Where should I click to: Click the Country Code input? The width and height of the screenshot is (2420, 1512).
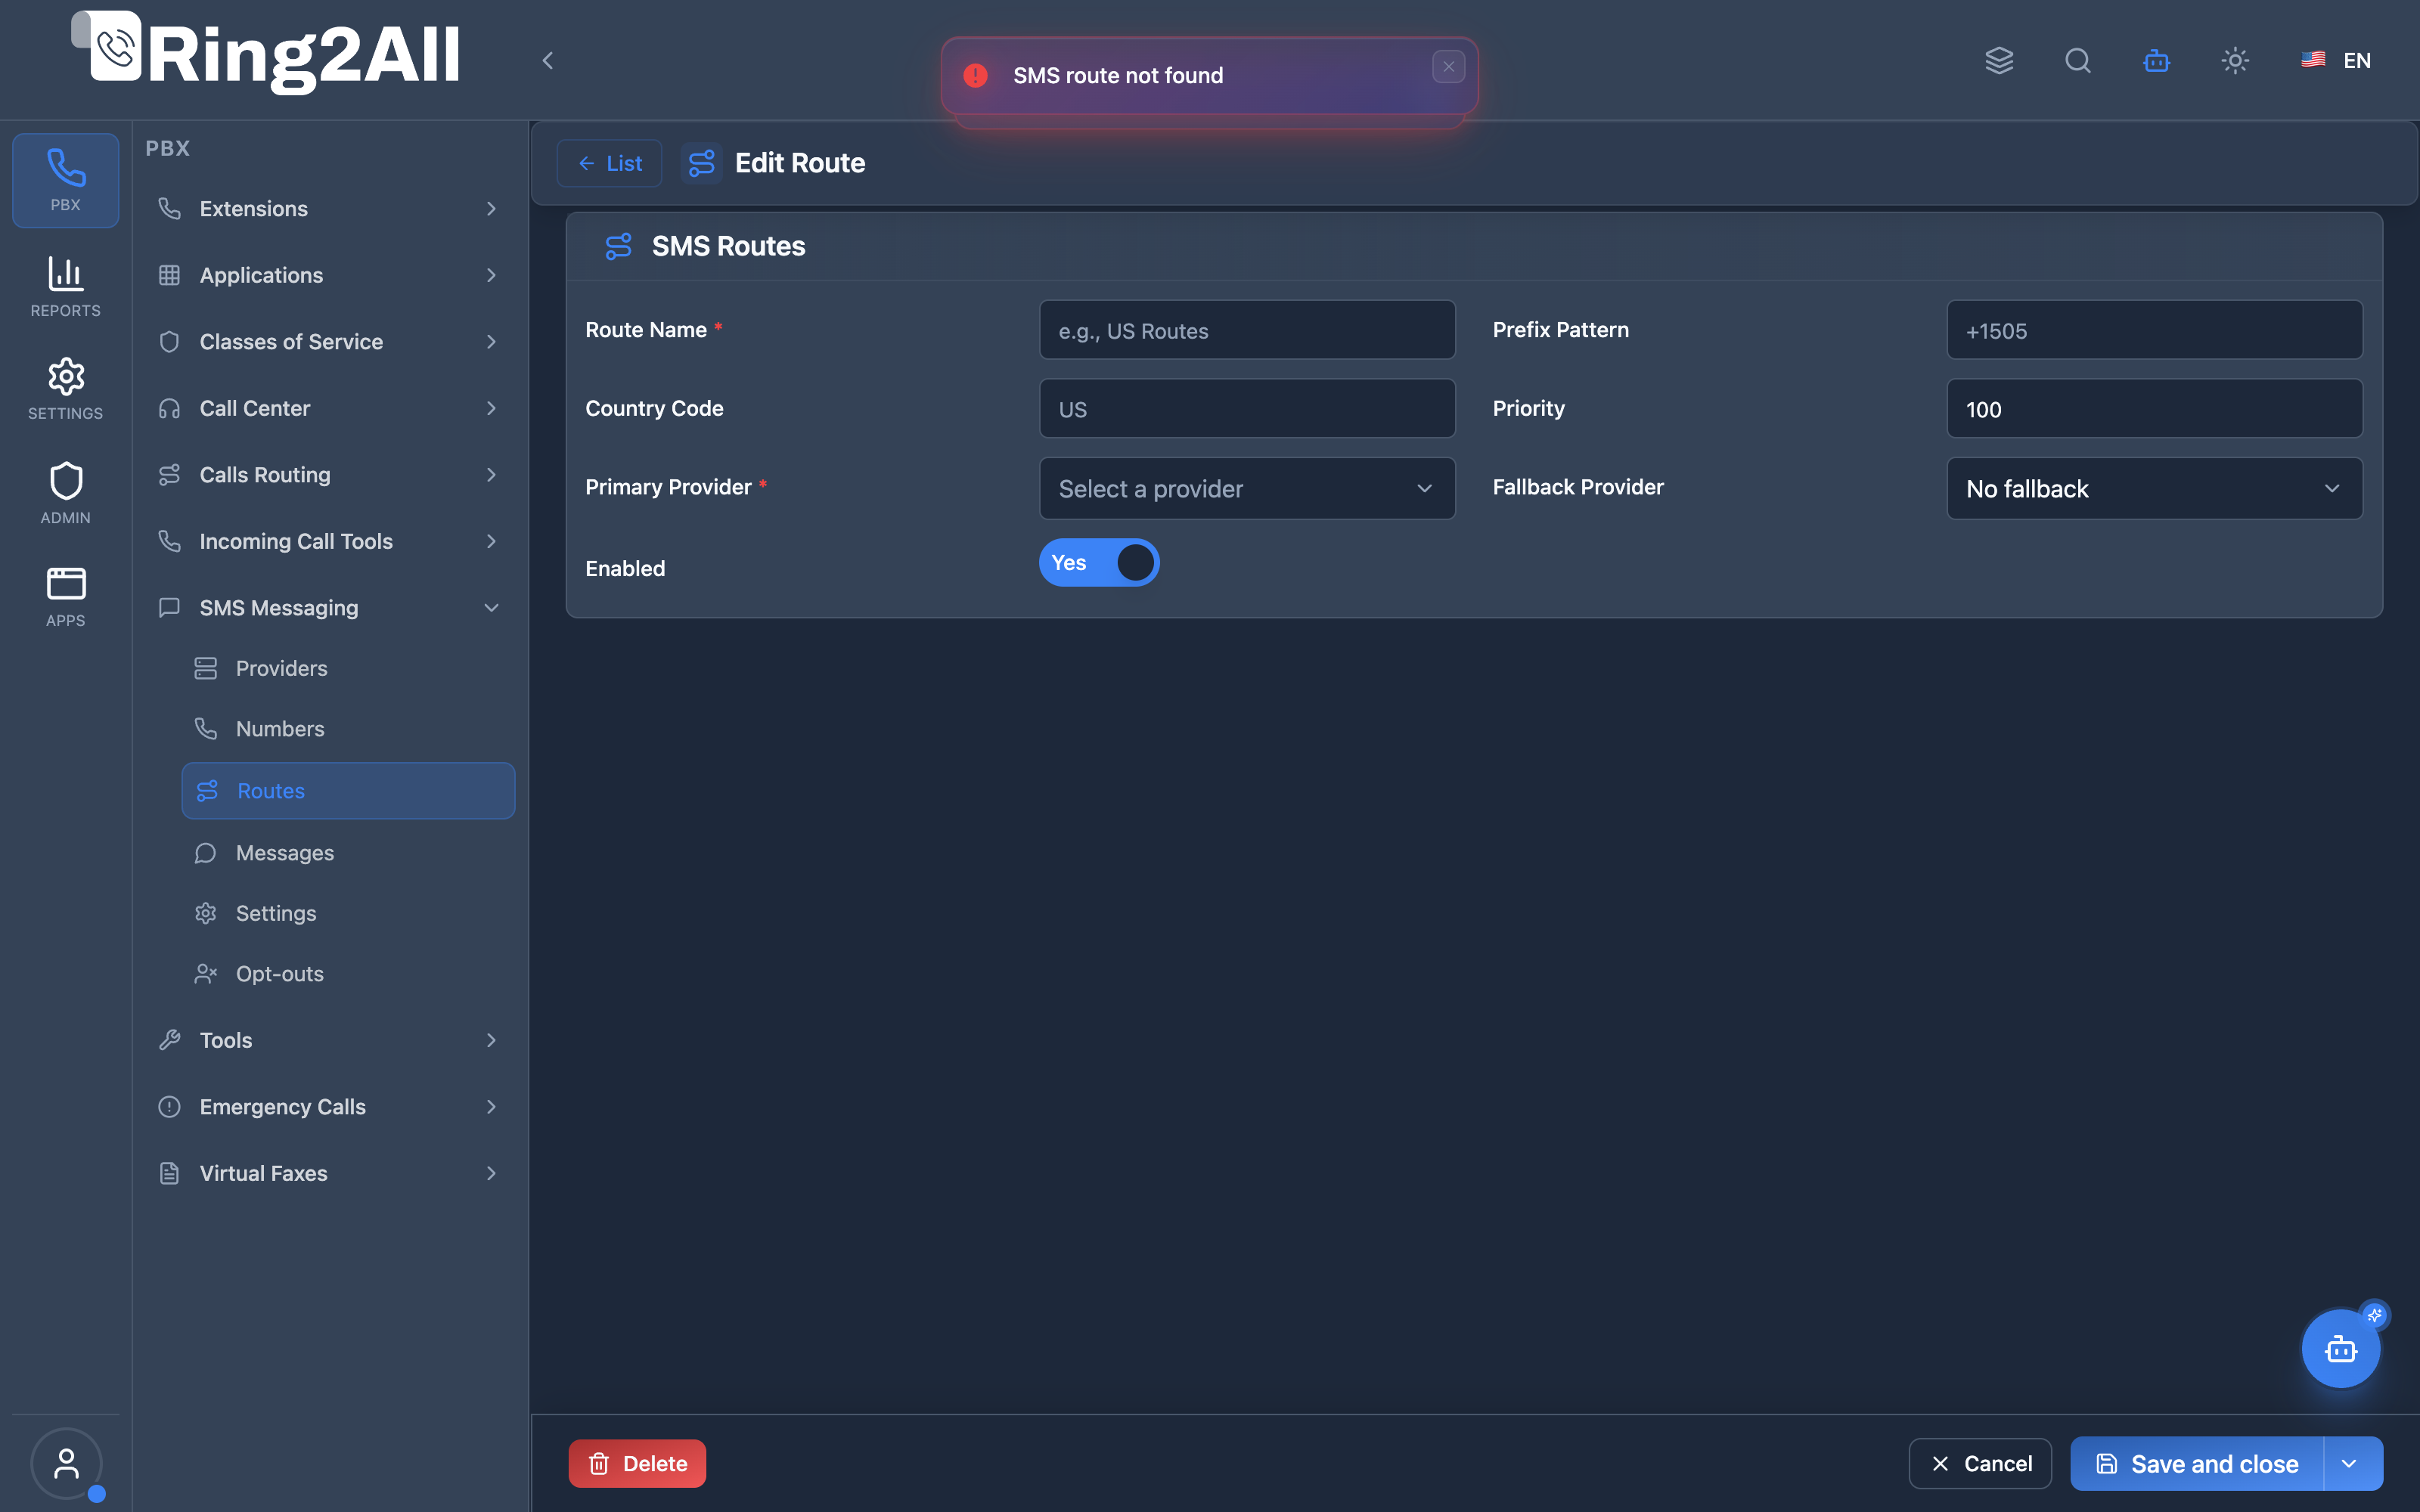coord(1247,408)
